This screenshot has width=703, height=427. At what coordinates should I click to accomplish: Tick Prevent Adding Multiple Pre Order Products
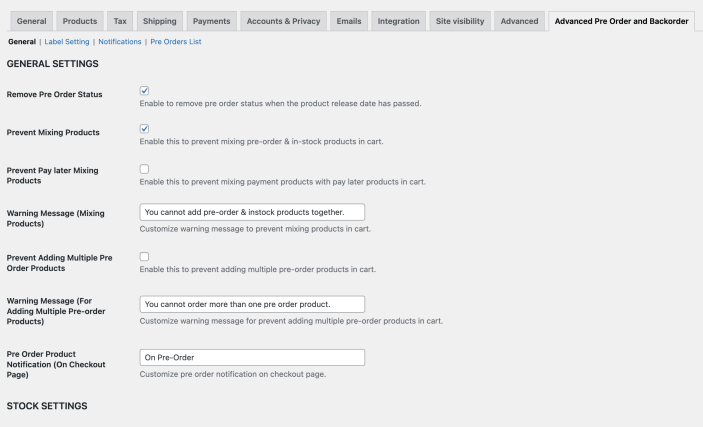click(x=144, y=257)
